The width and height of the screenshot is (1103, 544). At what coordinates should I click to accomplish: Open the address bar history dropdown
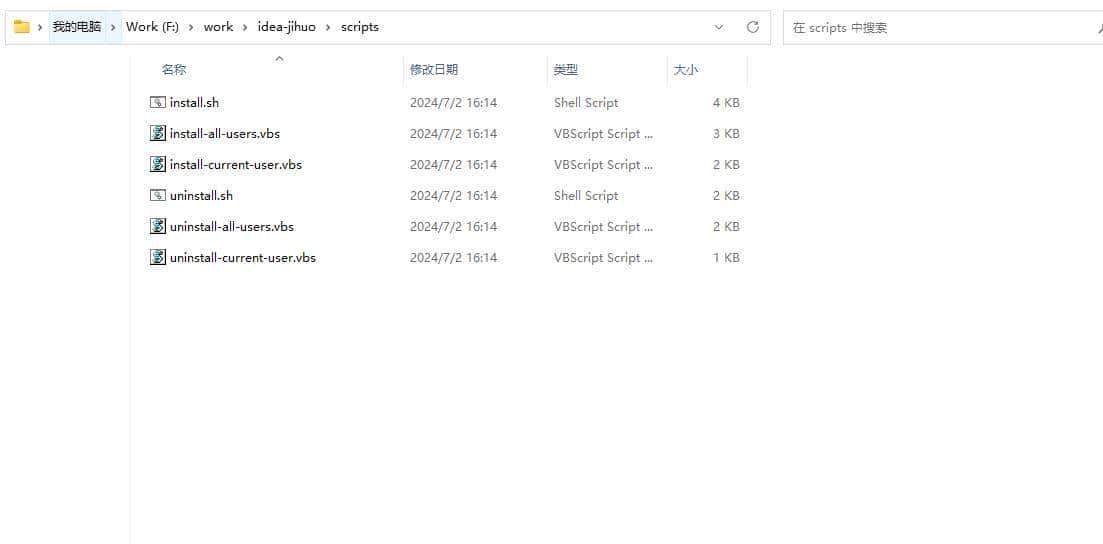(719, 27)
